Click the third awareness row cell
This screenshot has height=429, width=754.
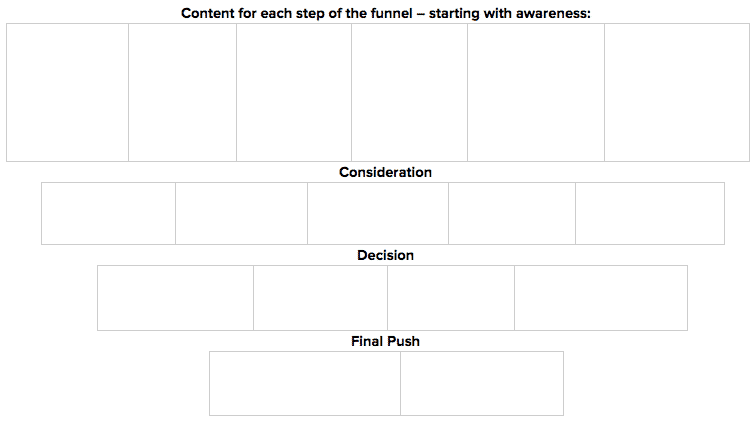pos(294,92)
